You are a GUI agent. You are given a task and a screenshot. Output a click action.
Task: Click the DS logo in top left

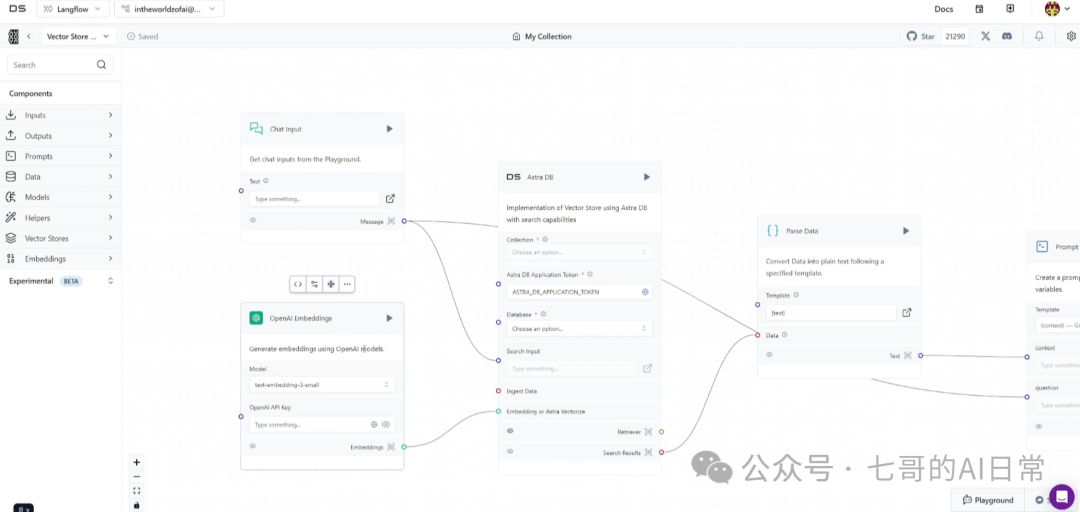coord(17,9)
